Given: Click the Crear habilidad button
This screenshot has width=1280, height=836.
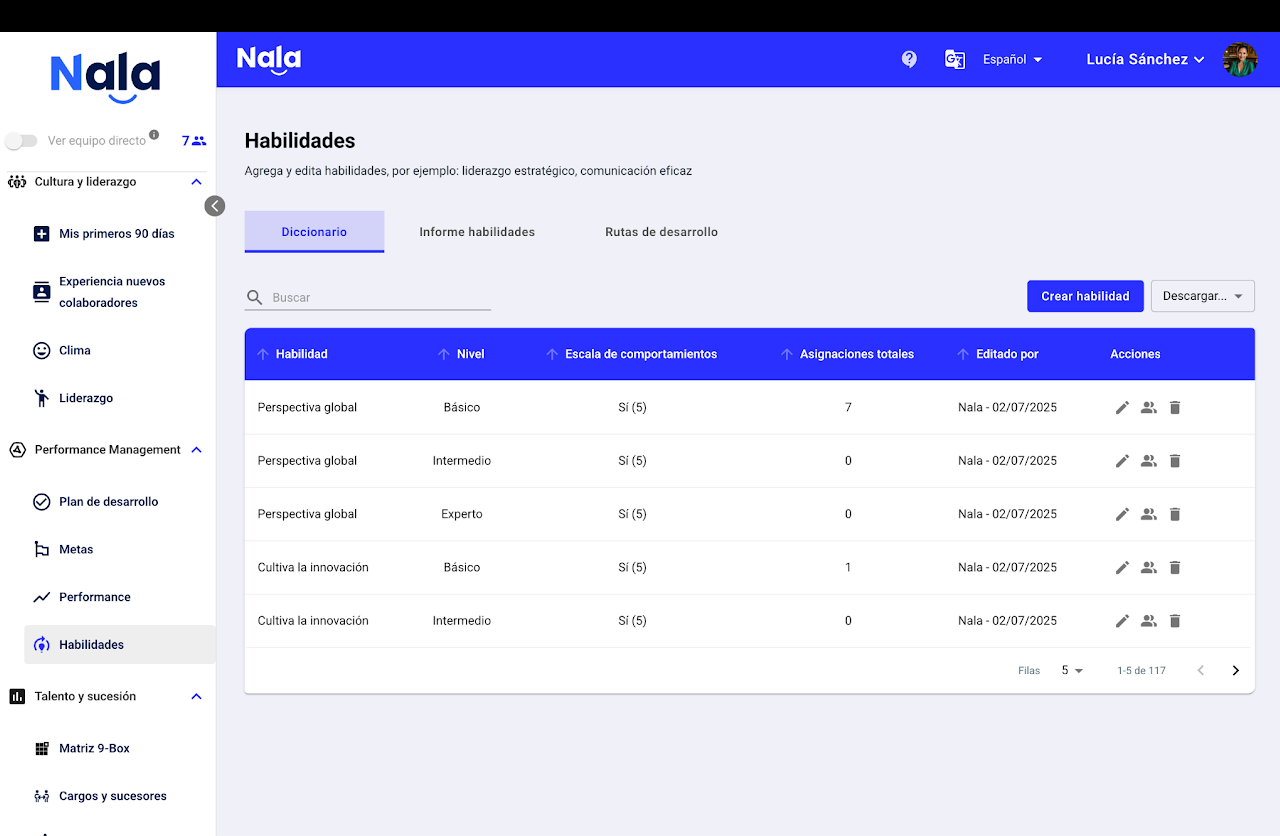Looking at the screenshot, I should click(1085, 296).
